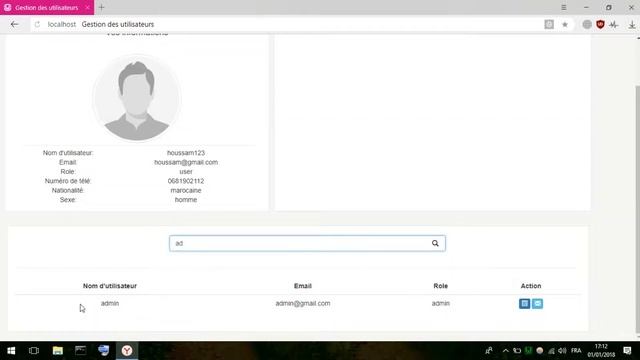This screenshot has height=360, width=640.
Task: Go back with the browser back arrow
Action: point(15,24)
